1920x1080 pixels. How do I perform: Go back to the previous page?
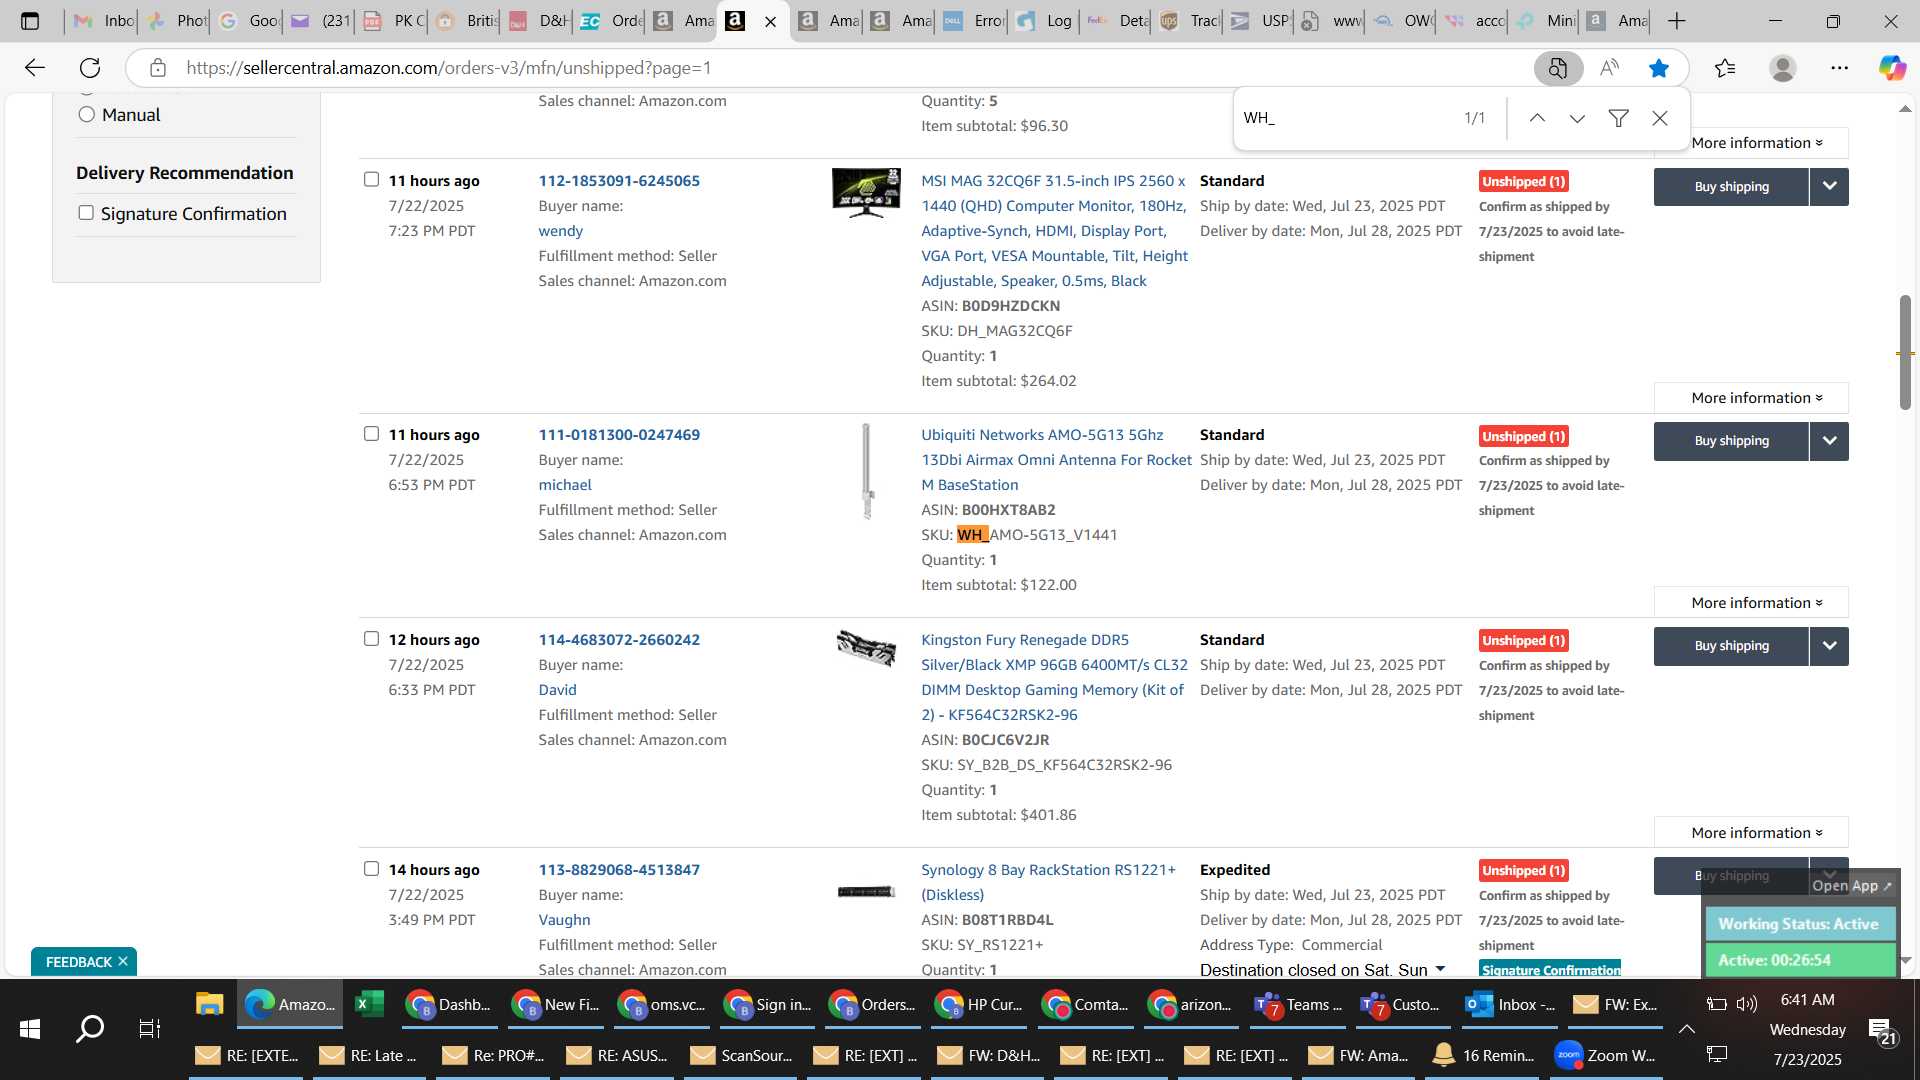pos(35,68)
